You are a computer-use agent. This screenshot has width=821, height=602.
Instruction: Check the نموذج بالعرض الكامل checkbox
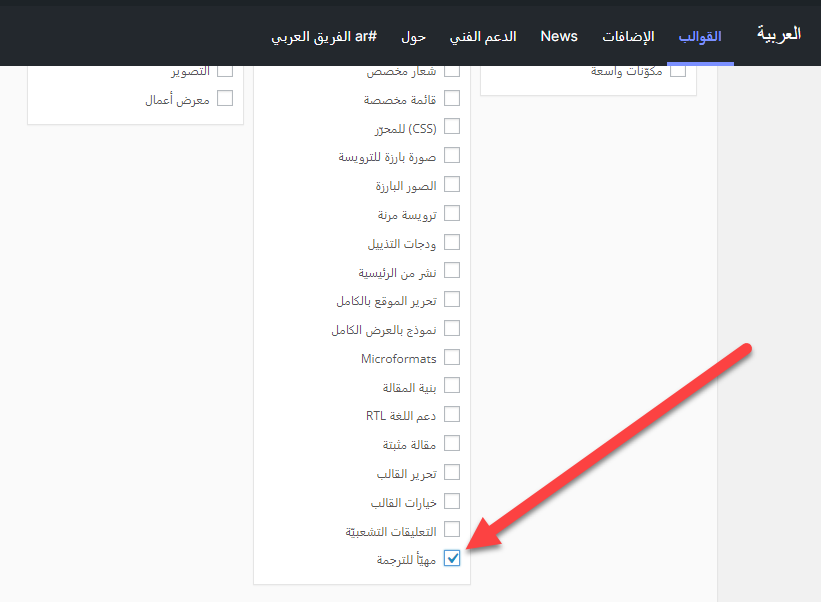[x=452, y=328]
